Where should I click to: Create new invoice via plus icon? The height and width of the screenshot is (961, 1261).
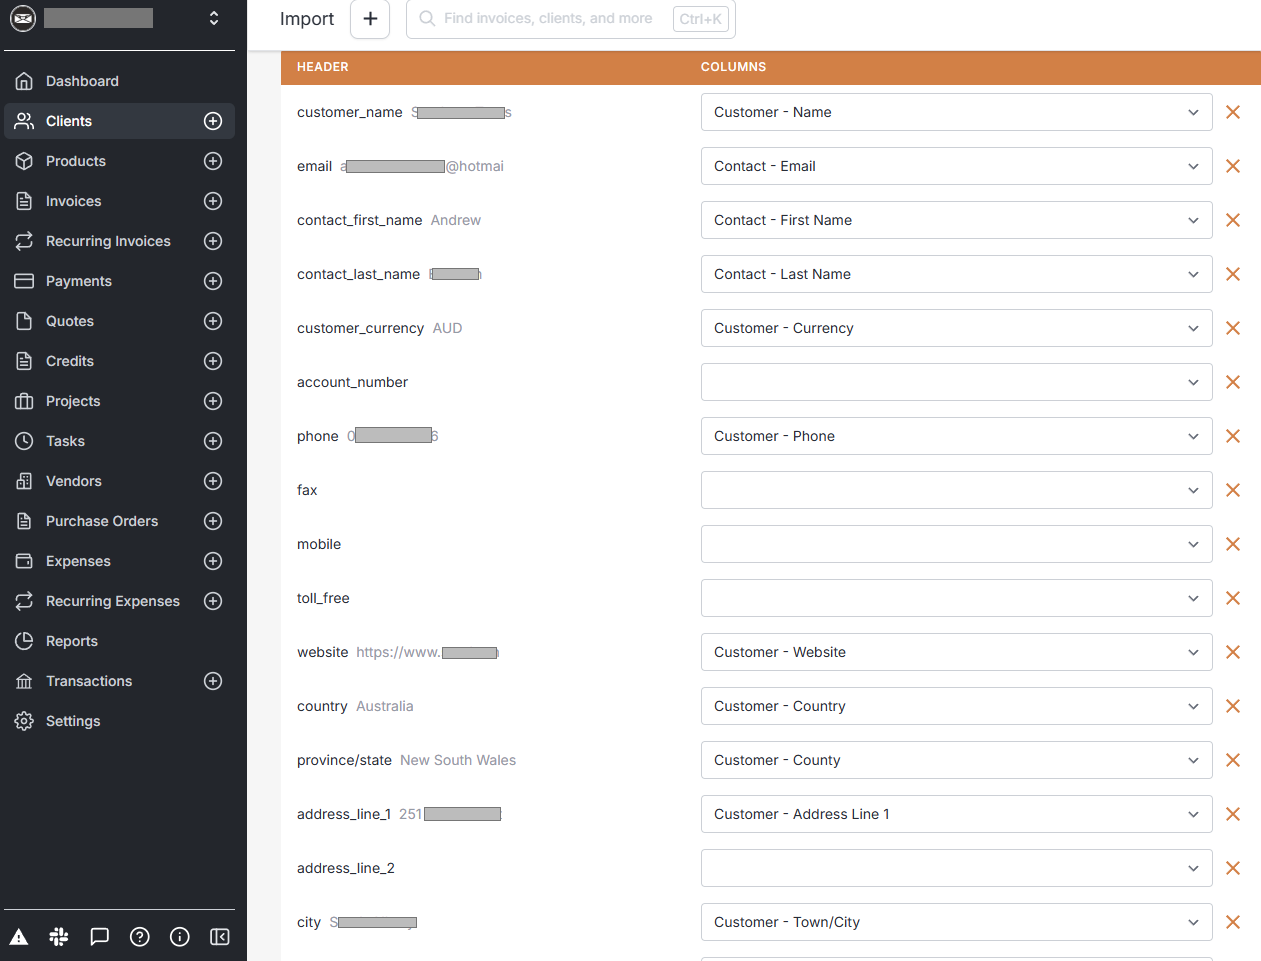(x=213, y=201)
